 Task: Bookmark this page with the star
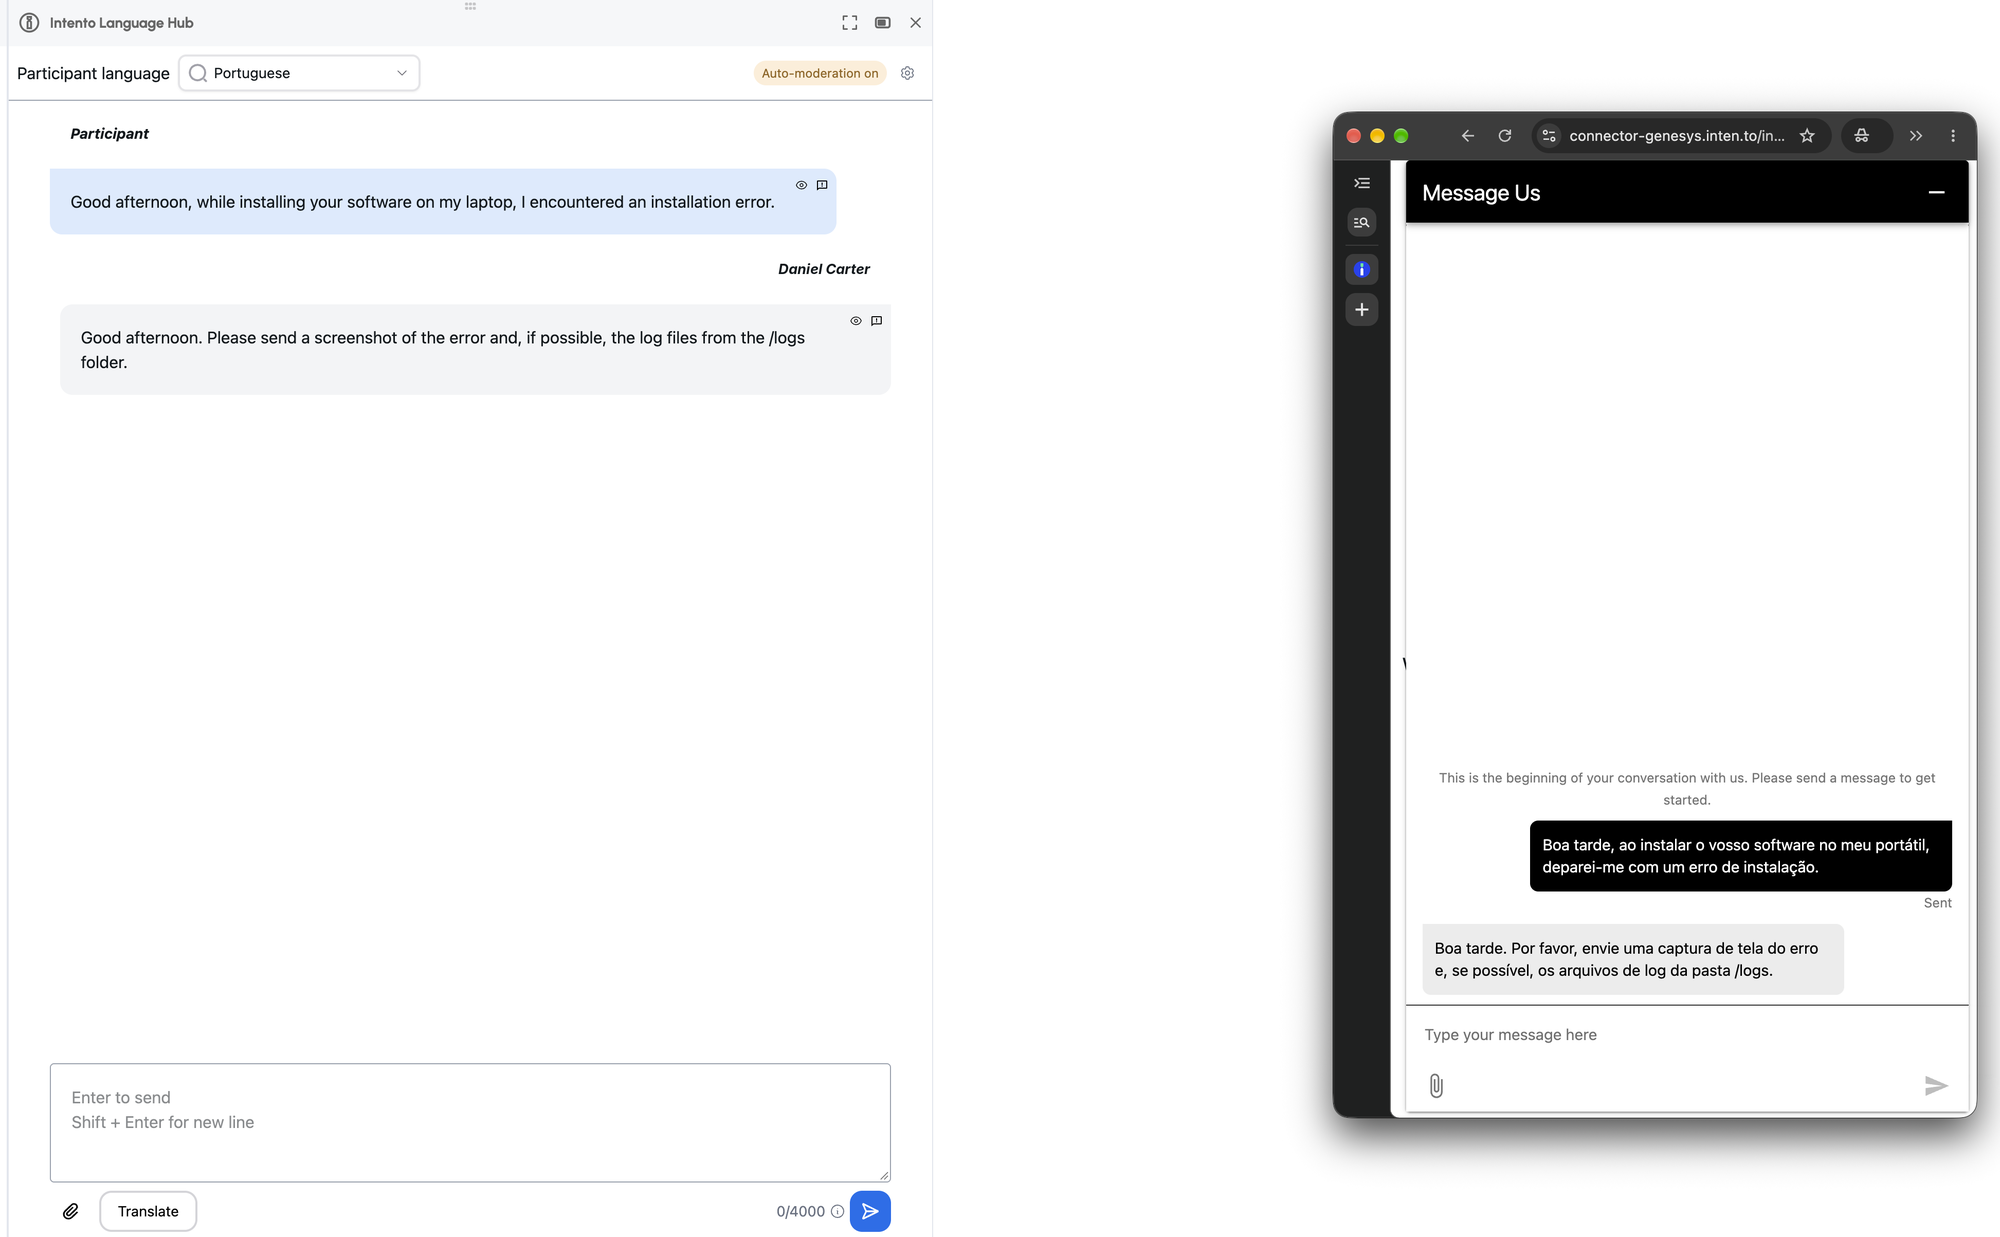(x=1807, y=136)
